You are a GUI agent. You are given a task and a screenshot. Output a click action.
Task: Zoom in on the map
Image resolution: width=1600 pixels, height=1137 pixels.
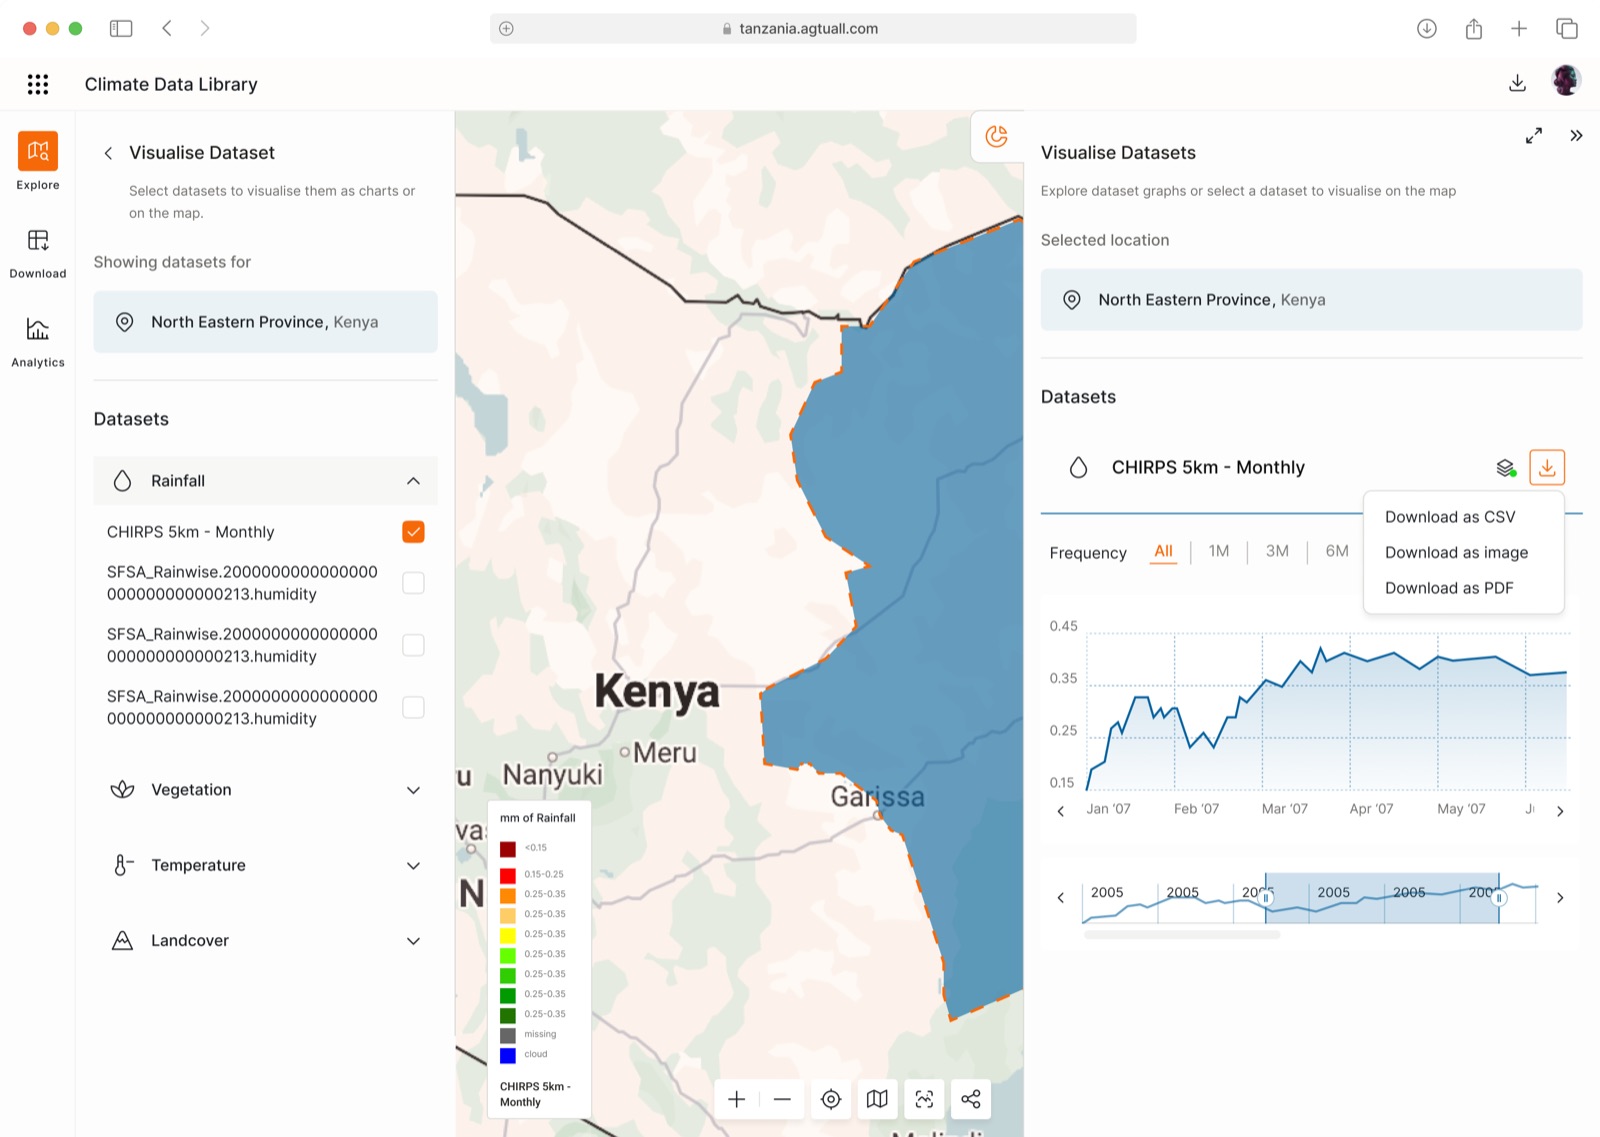[x=737, y=1099]
